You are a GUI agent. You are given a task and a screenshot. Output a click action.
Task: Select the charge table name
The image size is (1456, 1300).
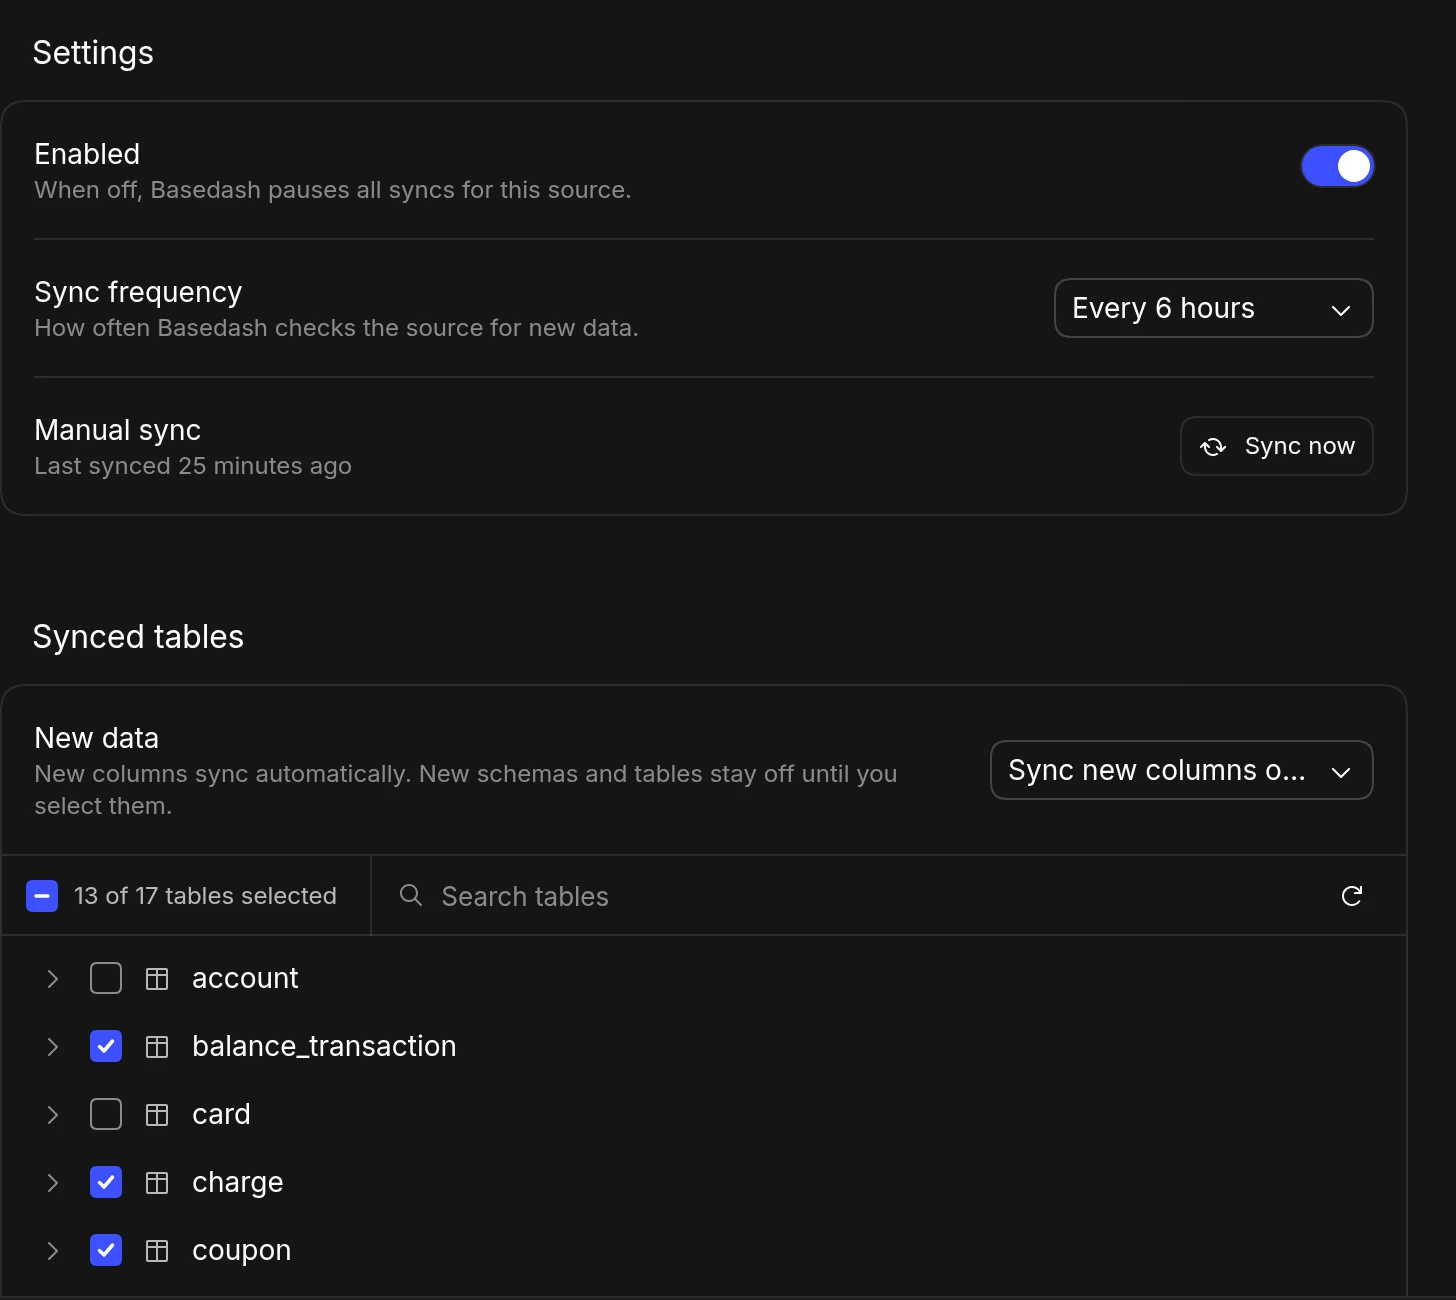pos(238,1182)
